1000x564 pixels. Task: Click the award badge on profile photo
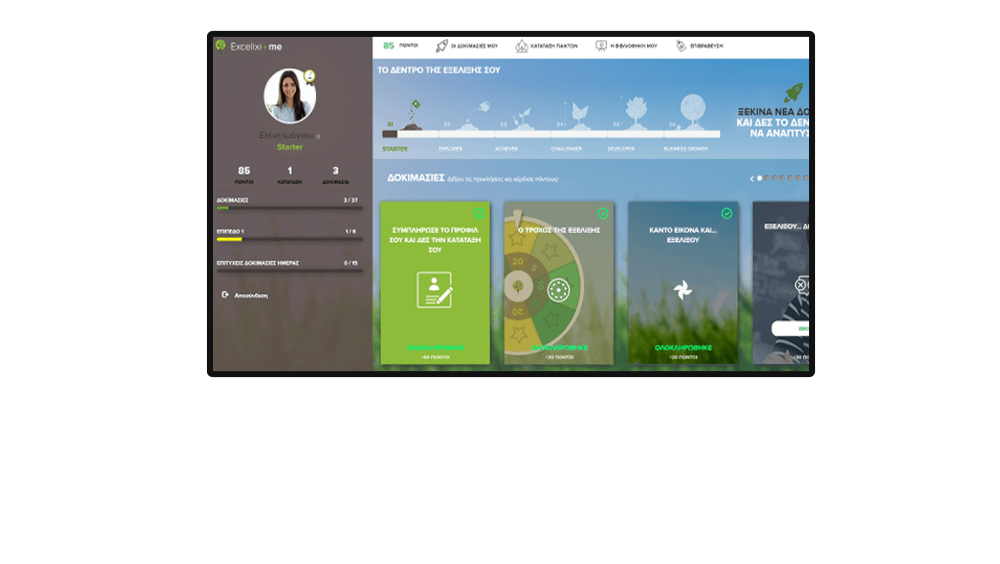(309, 77)
